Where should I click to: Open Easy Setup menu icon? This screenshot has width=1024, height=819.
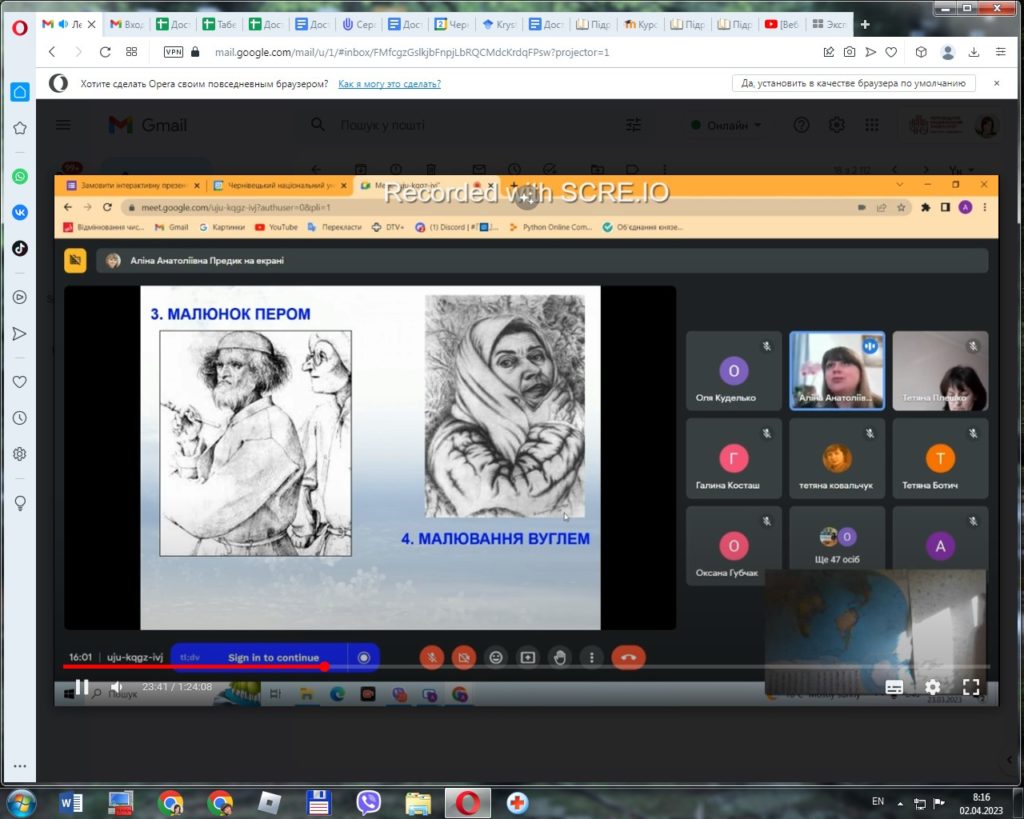1000,52
